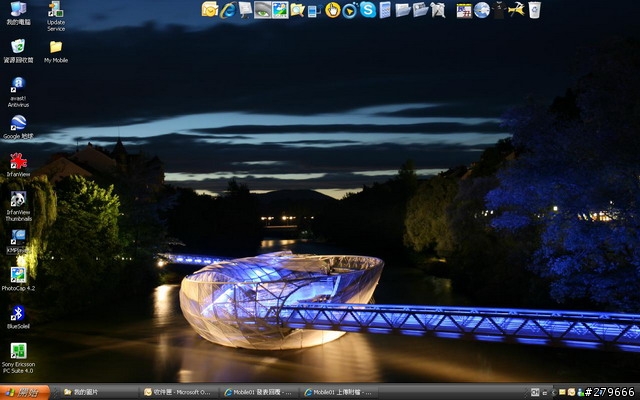Open the BlueSoleil Bluetooth shortcut

pyautogui.click(x=18, y=318)
